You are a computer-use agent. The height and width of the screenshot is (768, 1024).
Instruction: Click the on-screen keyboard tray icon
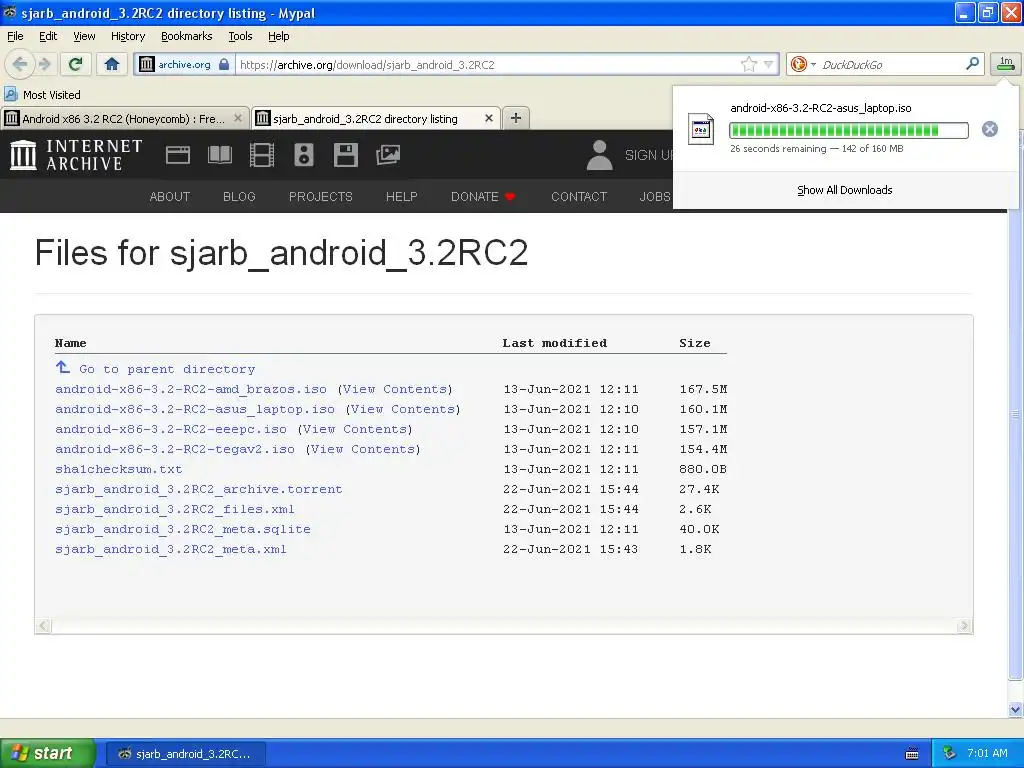912,754
